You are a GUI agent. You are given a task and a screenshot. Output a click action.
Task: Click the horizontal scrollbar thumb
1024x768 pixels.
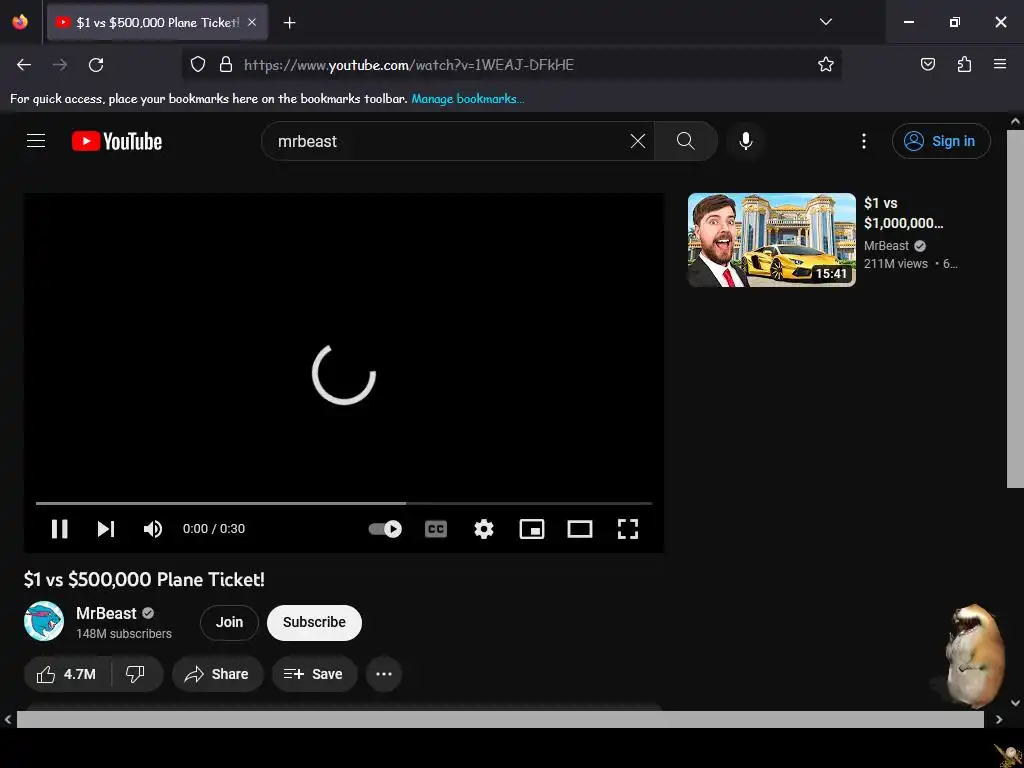(x=500, y=719)
